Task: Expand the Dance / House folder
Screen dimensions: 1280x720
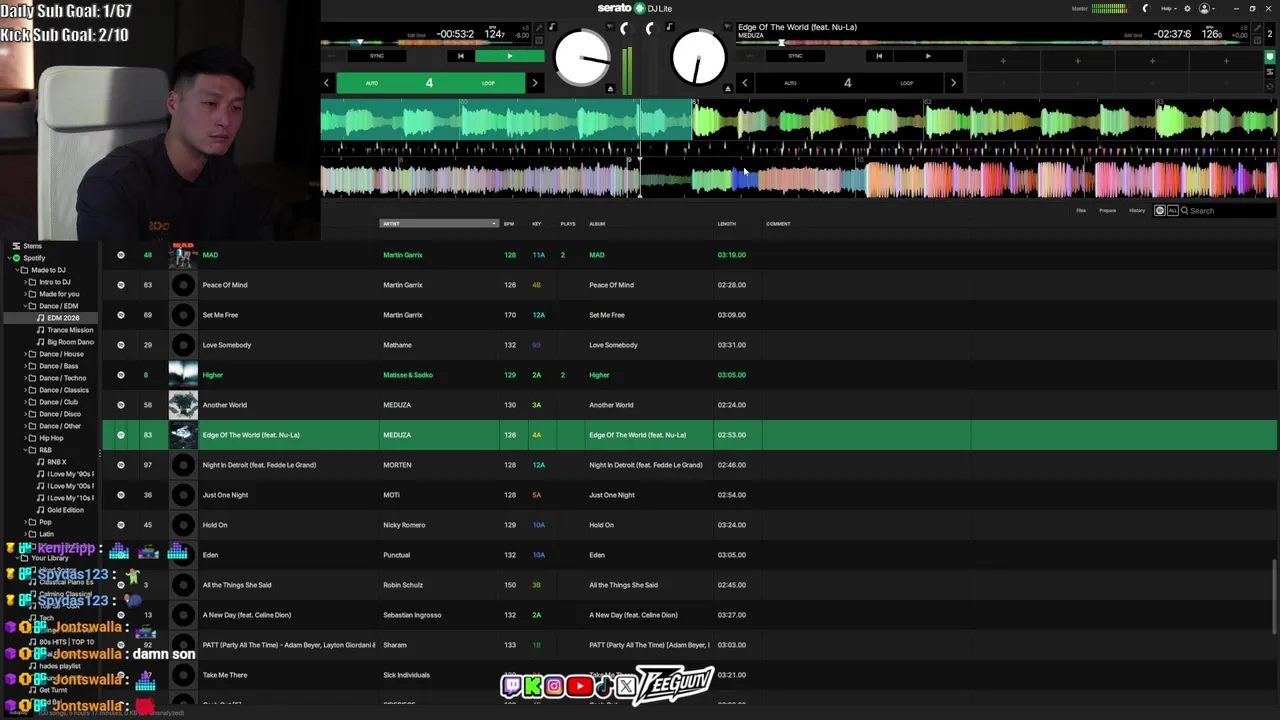Action: 24,354
